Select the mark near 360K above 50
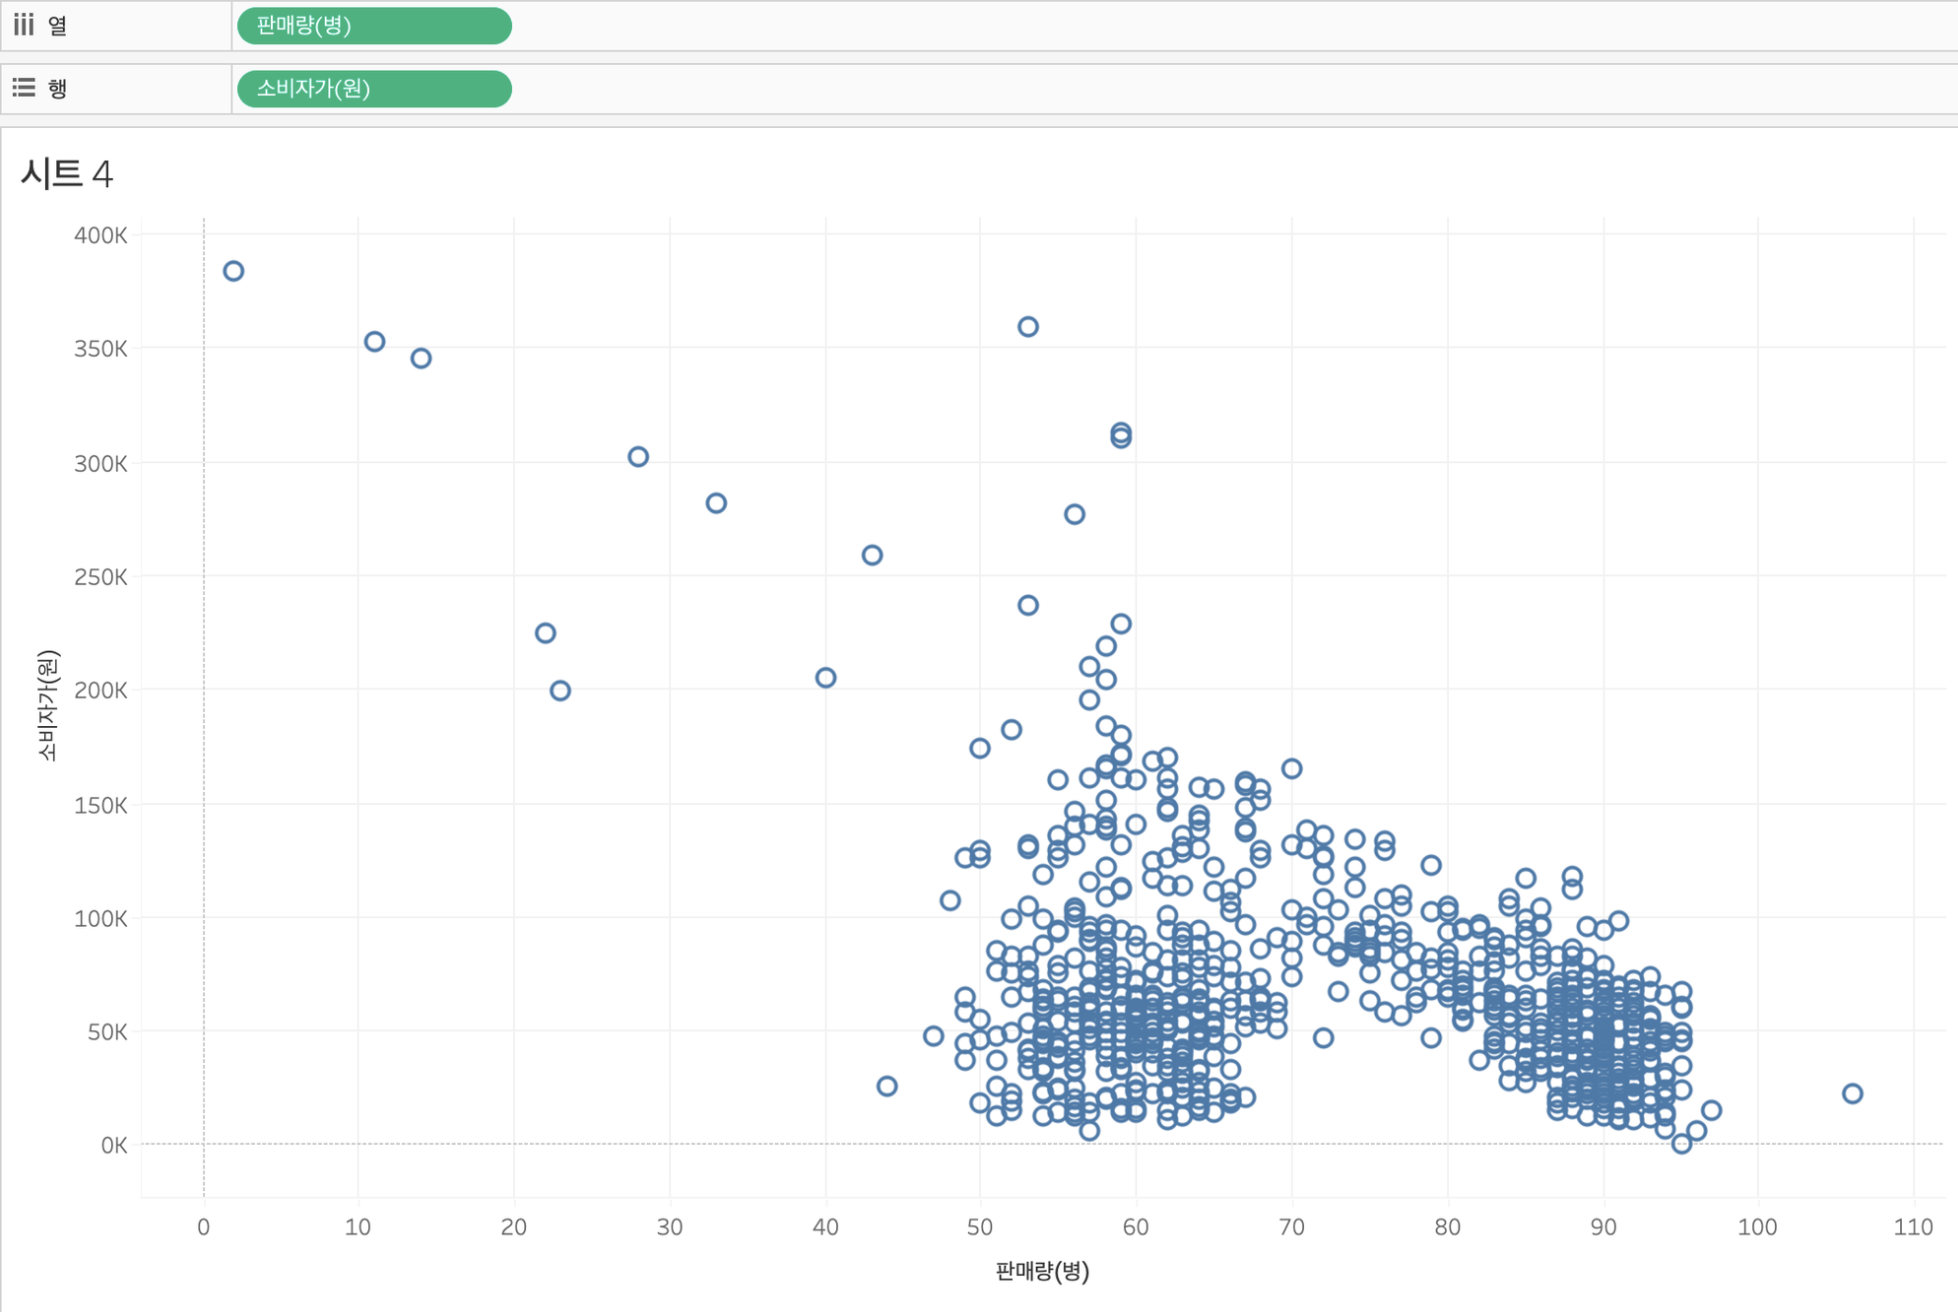1958x1312 pixels. (x=1028, y=327)
